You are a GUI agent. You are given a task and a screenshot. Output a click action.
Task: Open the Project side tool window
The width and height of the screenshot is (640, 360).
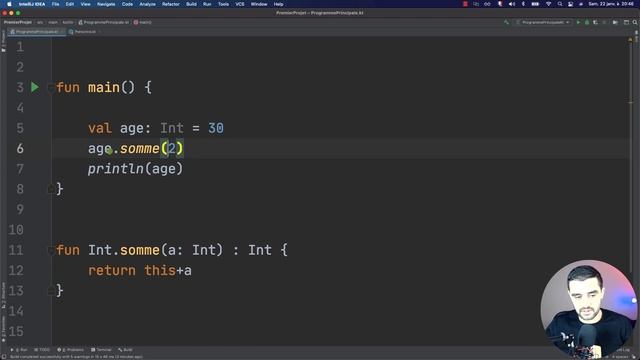(x=3, y=41)
